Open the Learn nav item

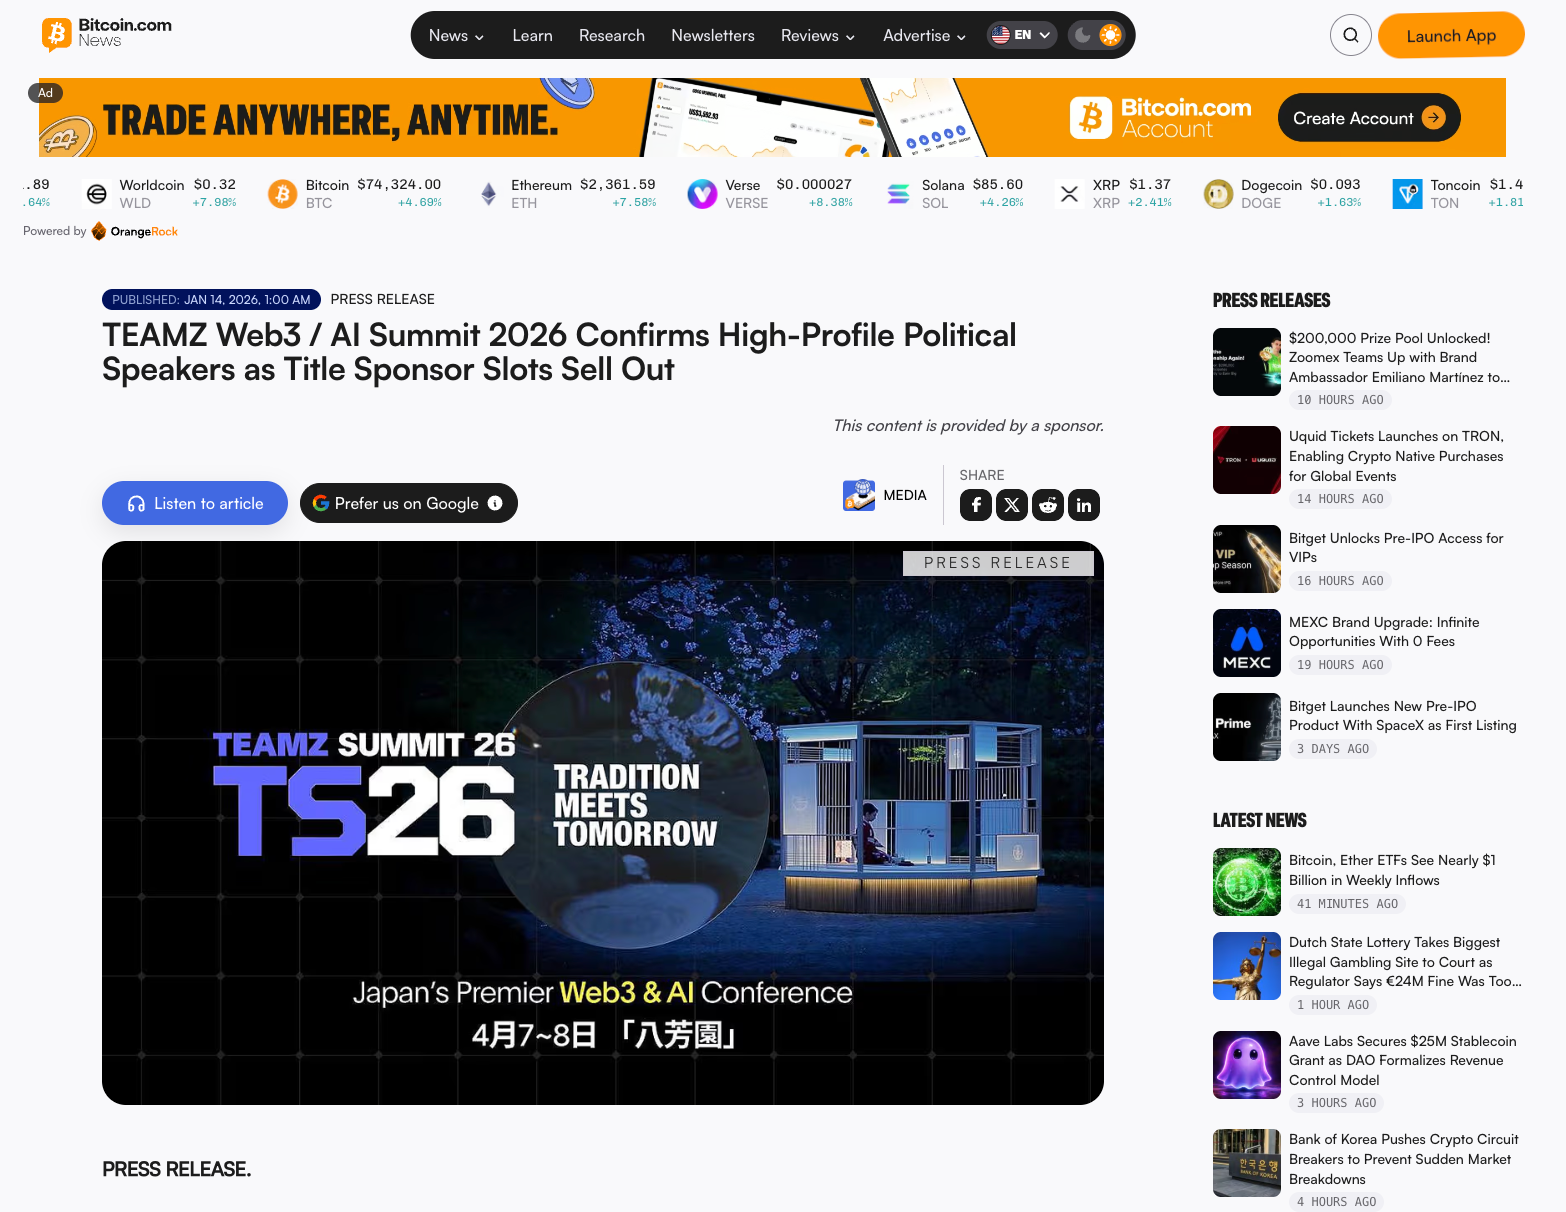(x=532, y=36)
